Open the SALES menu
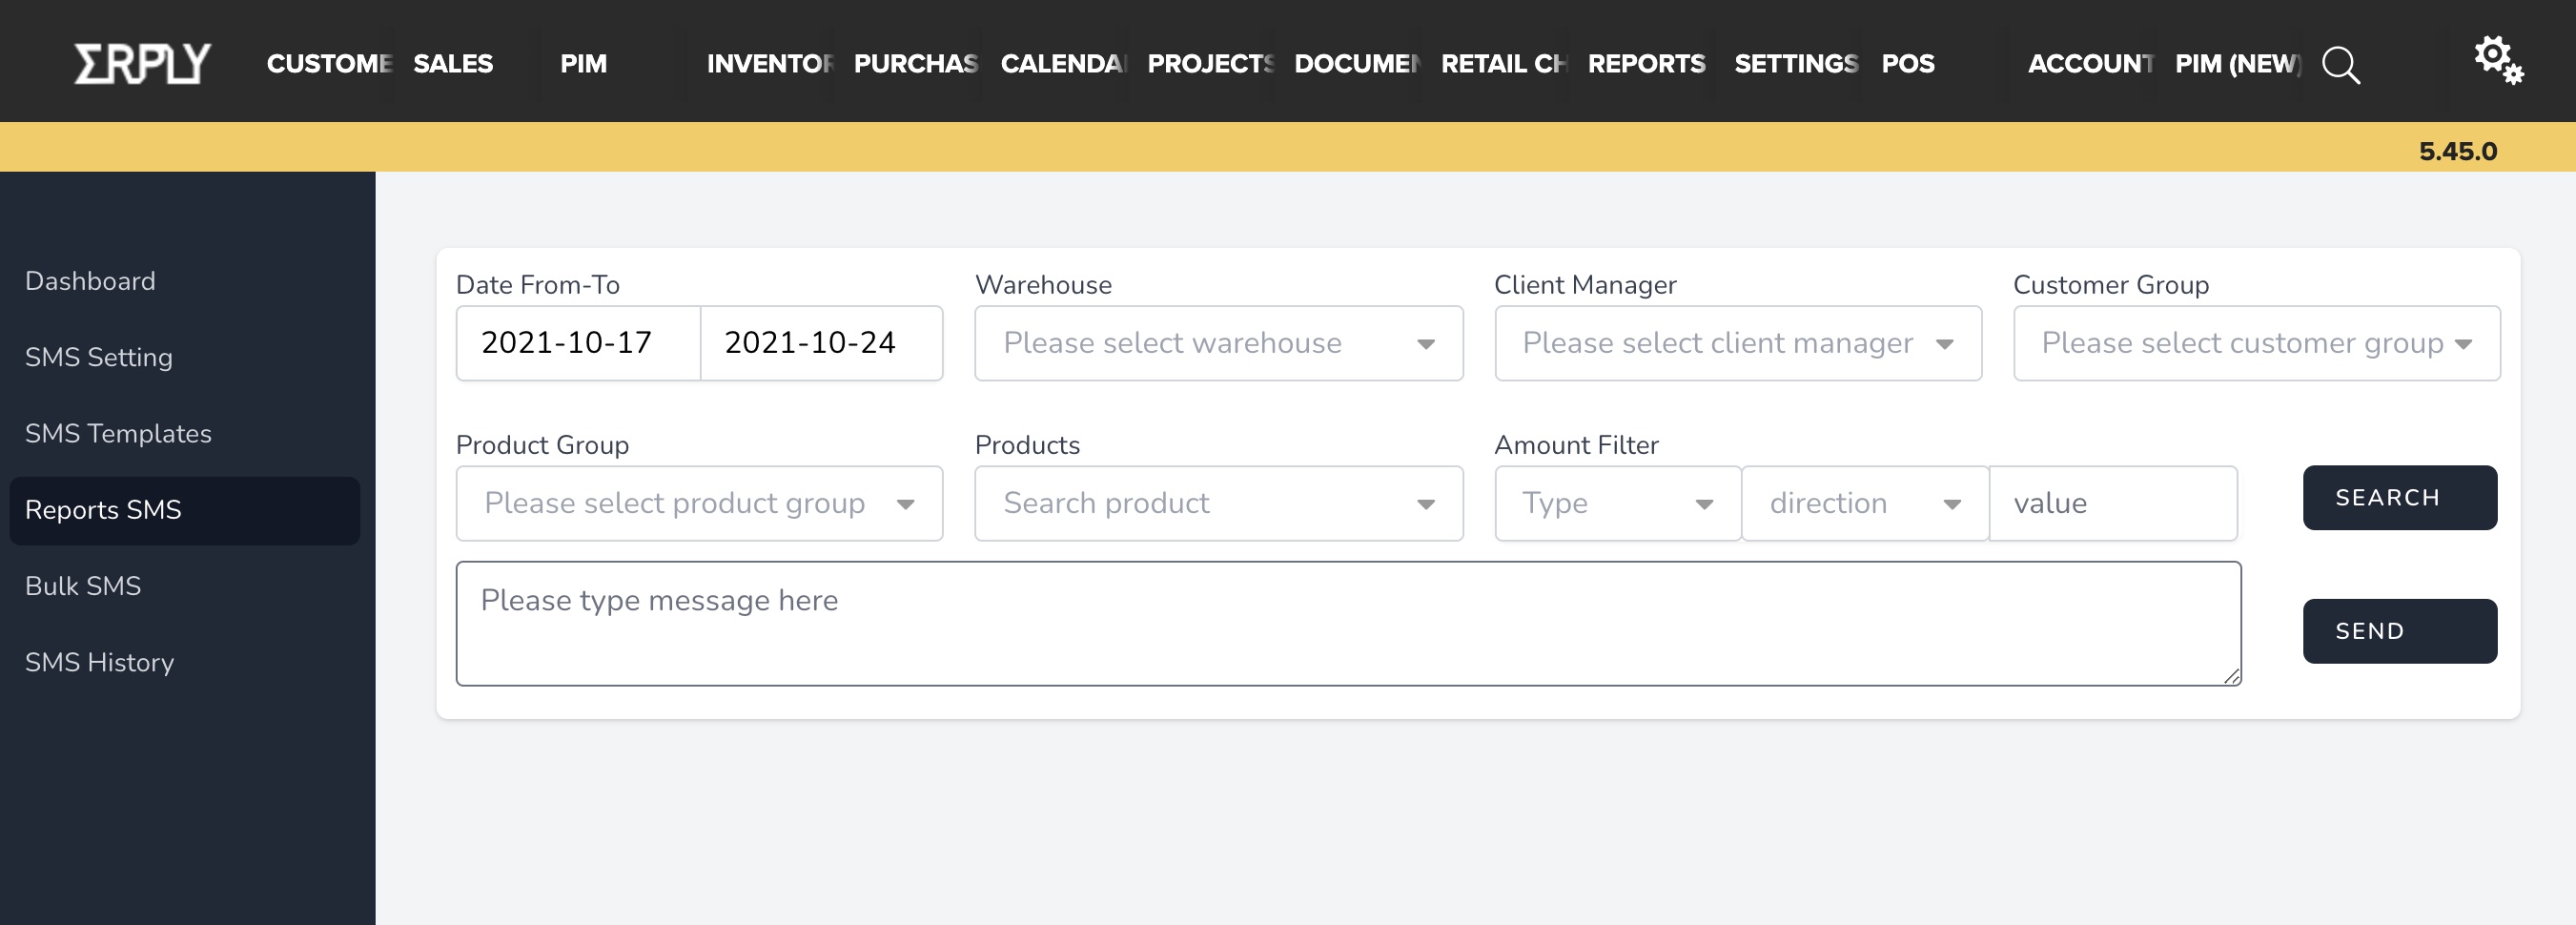The image size is (2576, 925). 453,63
